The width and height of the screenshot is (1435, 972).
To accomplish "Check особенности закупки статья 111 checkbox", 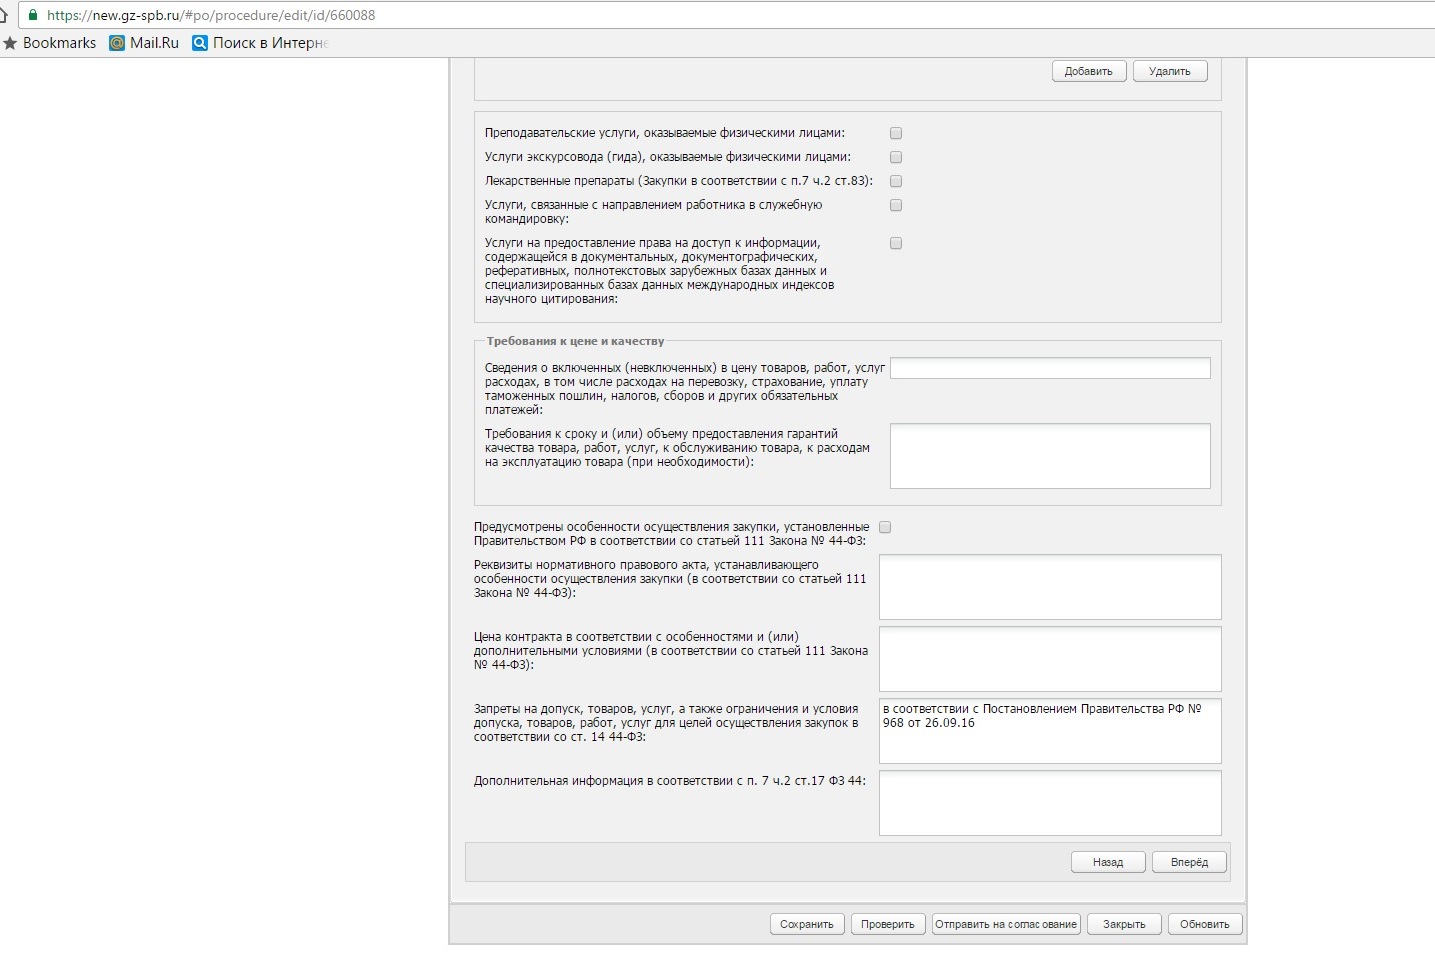I will coord(885,527).
